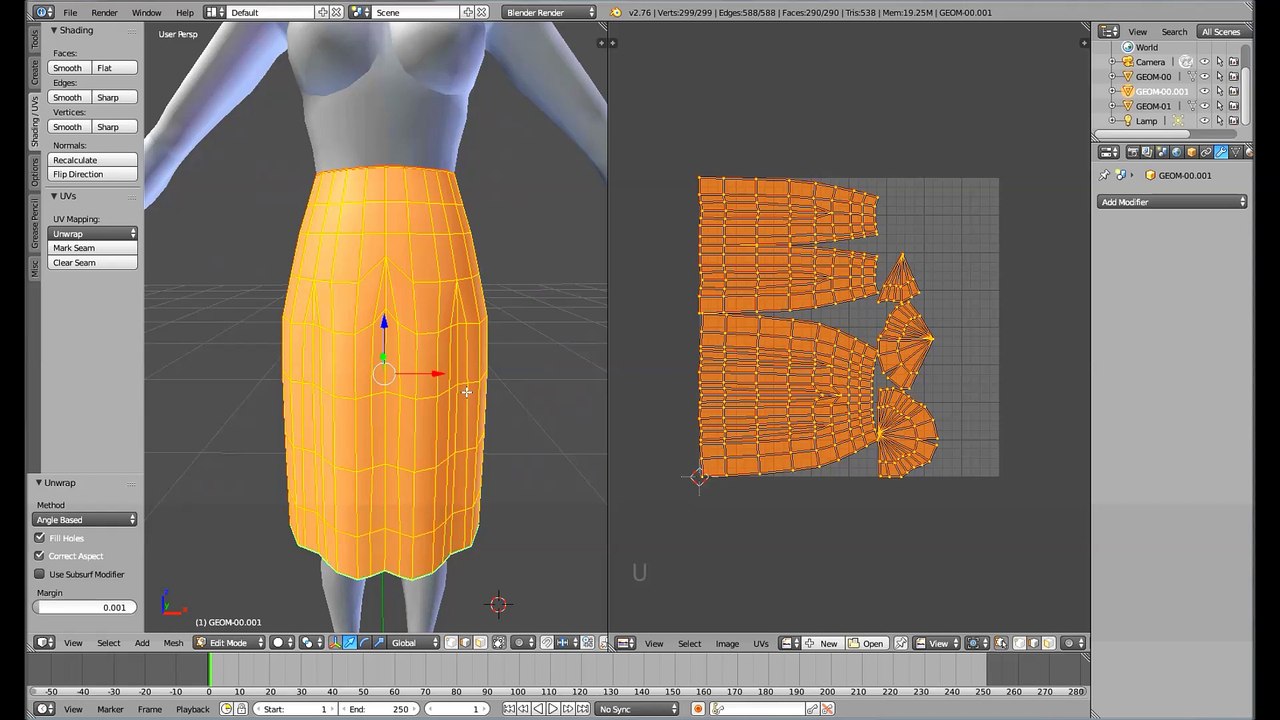The height and width of the screenshot is (720, 1280).
Task: Open the Unwrap dropdown under UV Mapping
Action: coord(93,233)
